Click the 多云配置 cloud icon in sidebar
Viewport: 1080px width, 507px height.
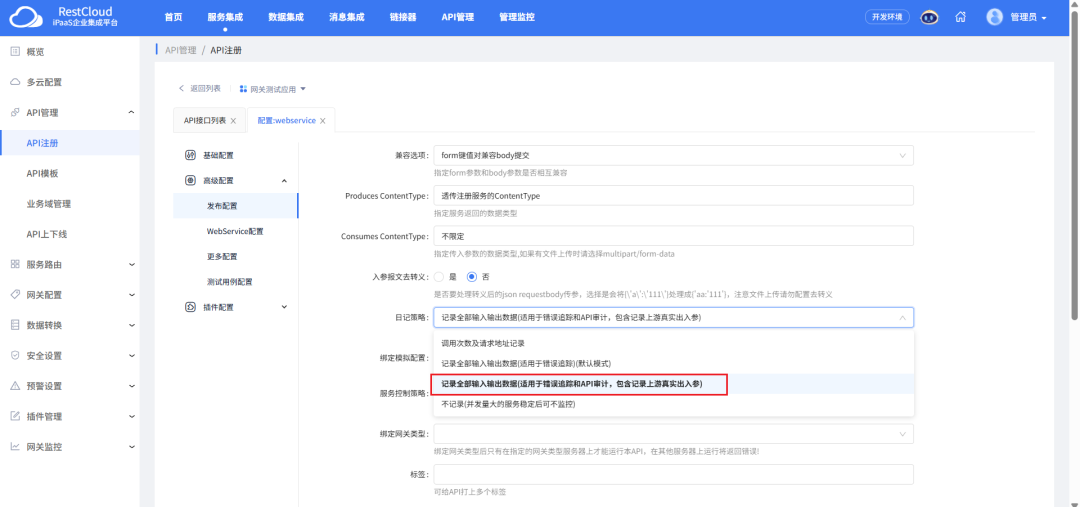point(15,82)
